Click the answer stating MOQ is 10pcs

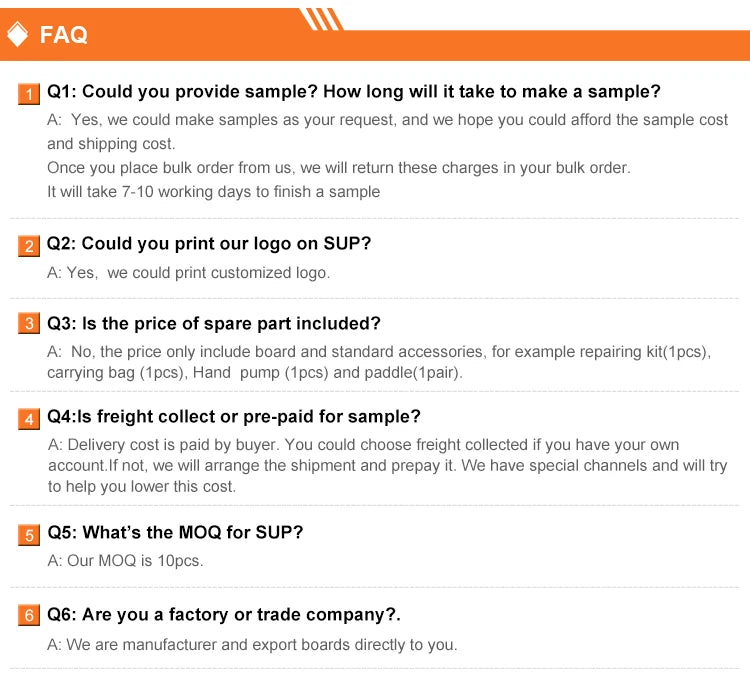pyautogui.click(x=125, y=560)
